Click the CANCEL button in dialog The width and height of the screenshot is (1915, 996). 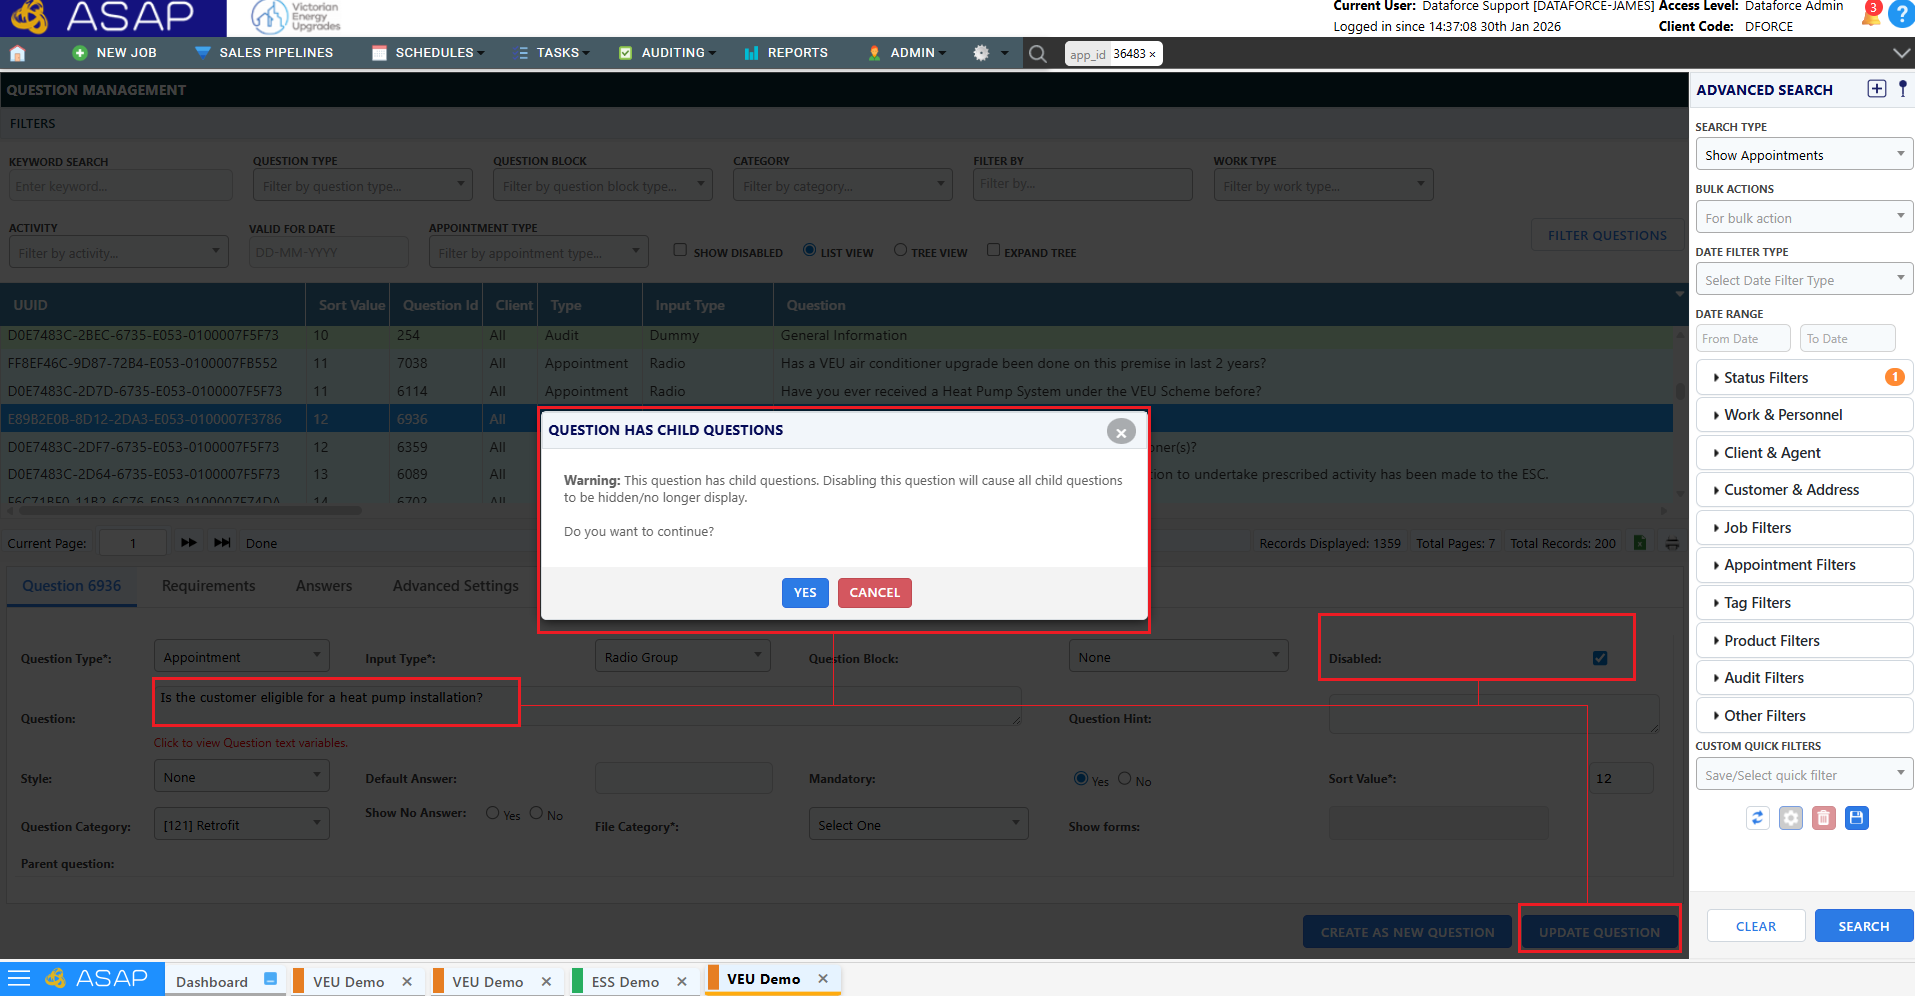(x=875, y=593)
